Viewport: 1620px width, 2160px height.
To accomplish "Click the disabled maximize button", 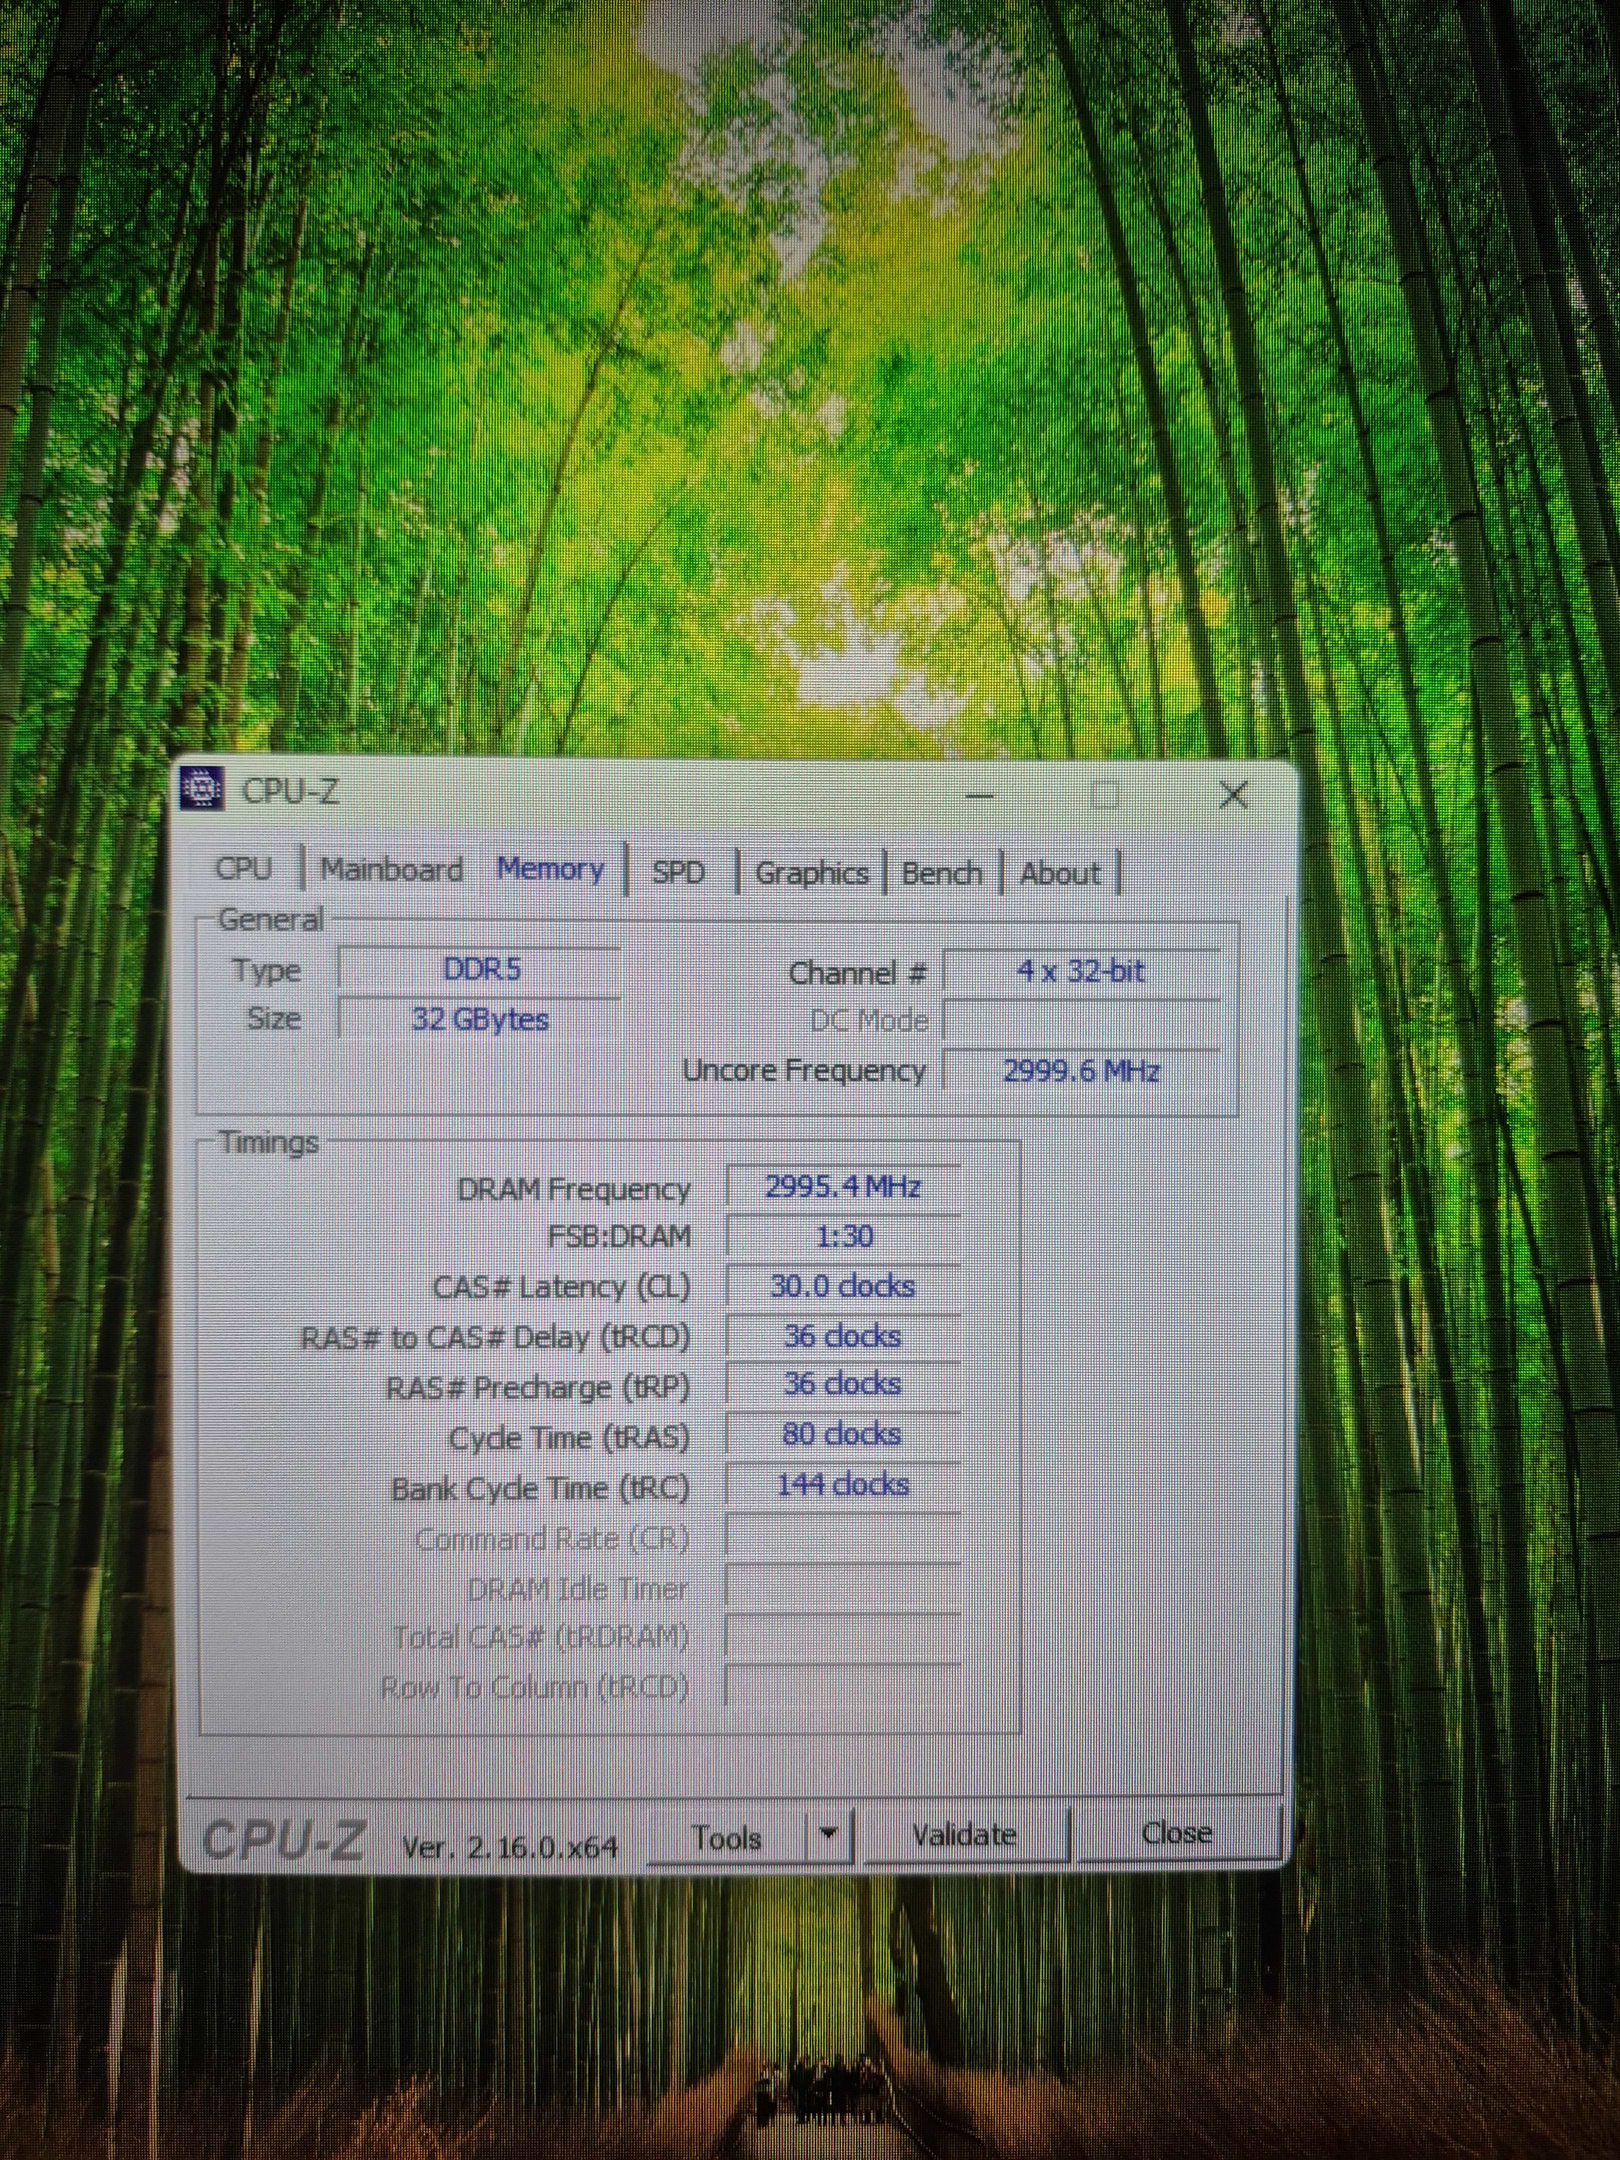I will click(1105, 796).
